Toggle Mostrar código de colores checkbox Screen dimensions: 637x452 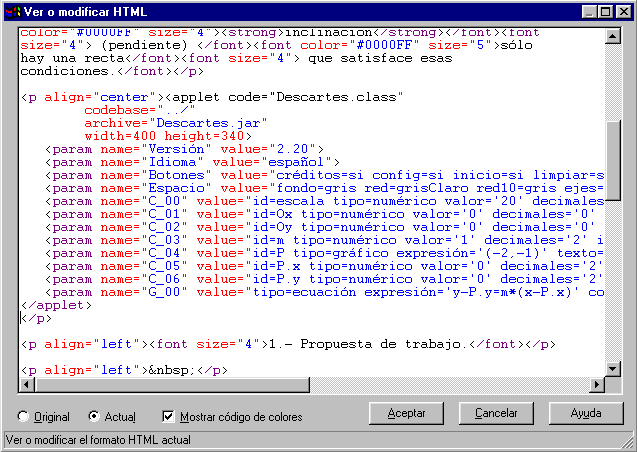tap(232, 417)
